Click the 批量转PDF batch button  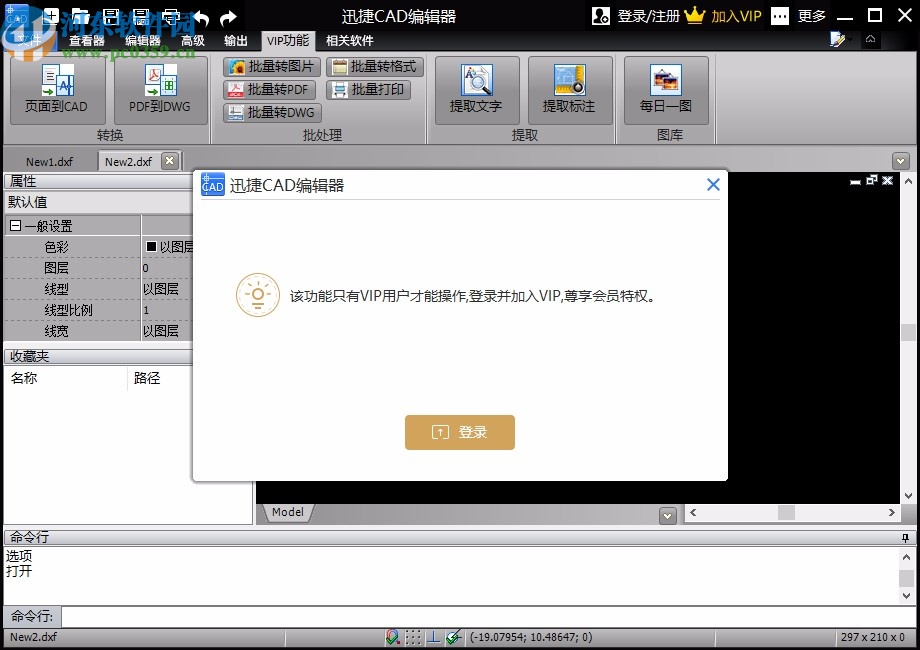[x=269, y=89]
